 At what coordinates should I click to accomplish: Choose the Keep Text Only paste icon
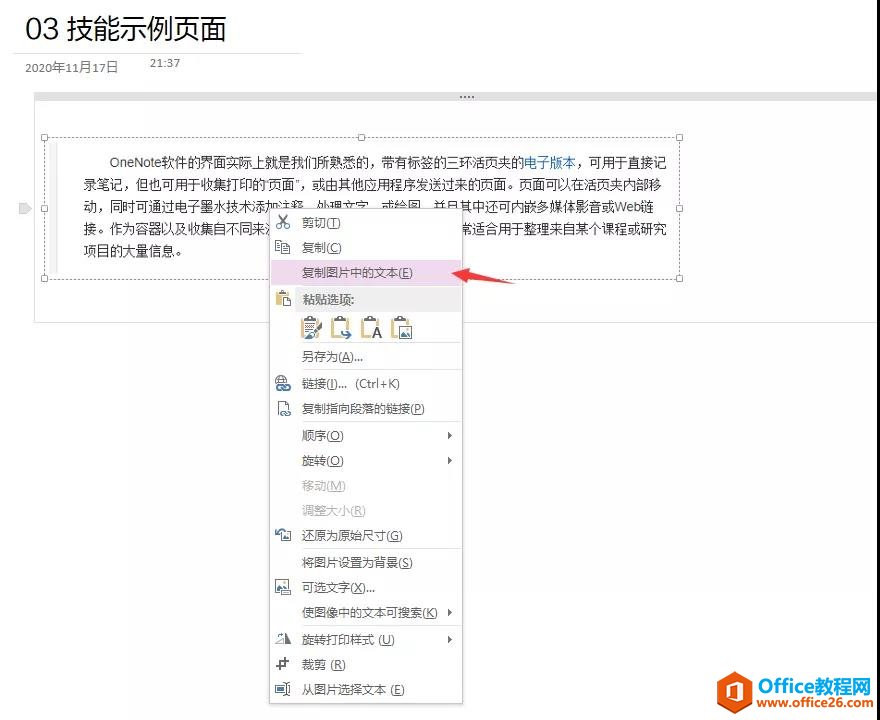[x=371, y=328]
